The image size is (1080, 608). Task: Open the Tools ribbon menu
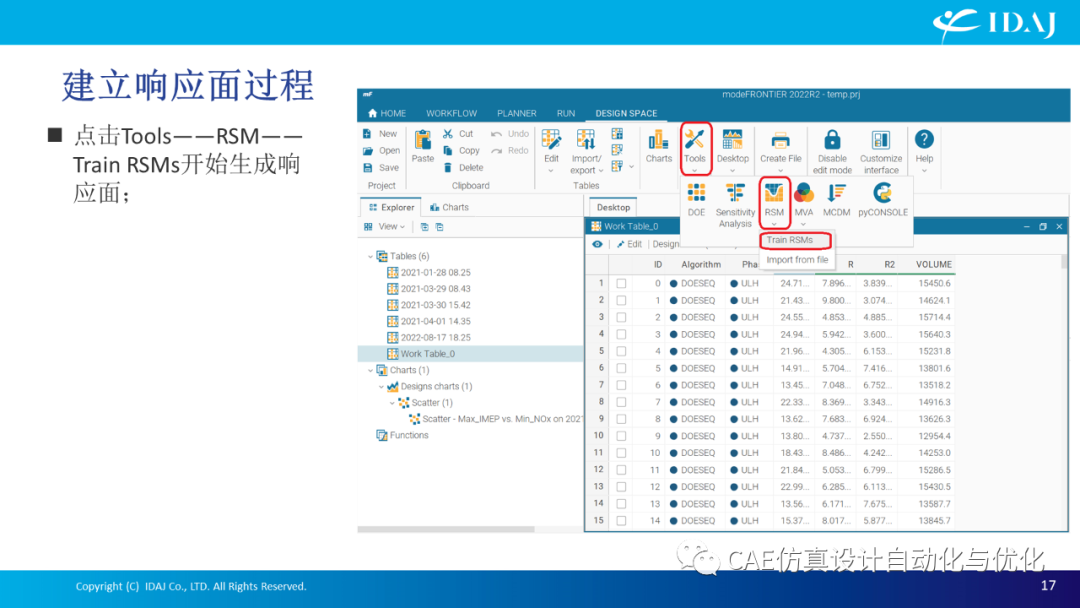pyautogui.click(x=694, y=149)
